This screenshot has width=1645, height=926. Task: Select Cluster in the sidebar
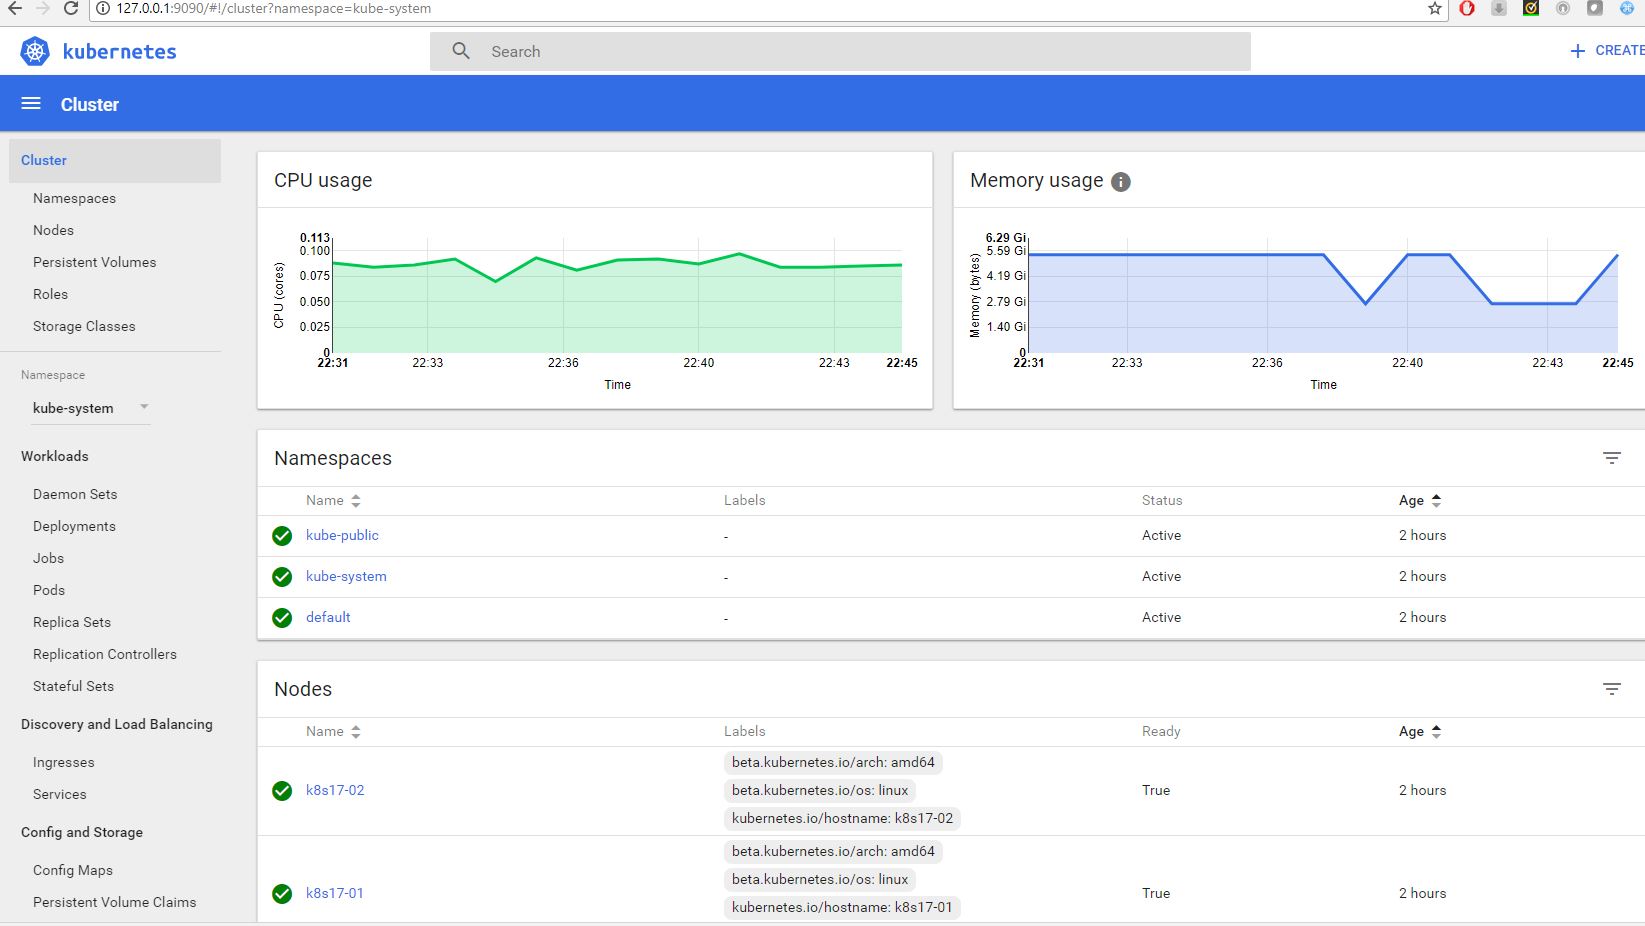click(x=115, y=160)
